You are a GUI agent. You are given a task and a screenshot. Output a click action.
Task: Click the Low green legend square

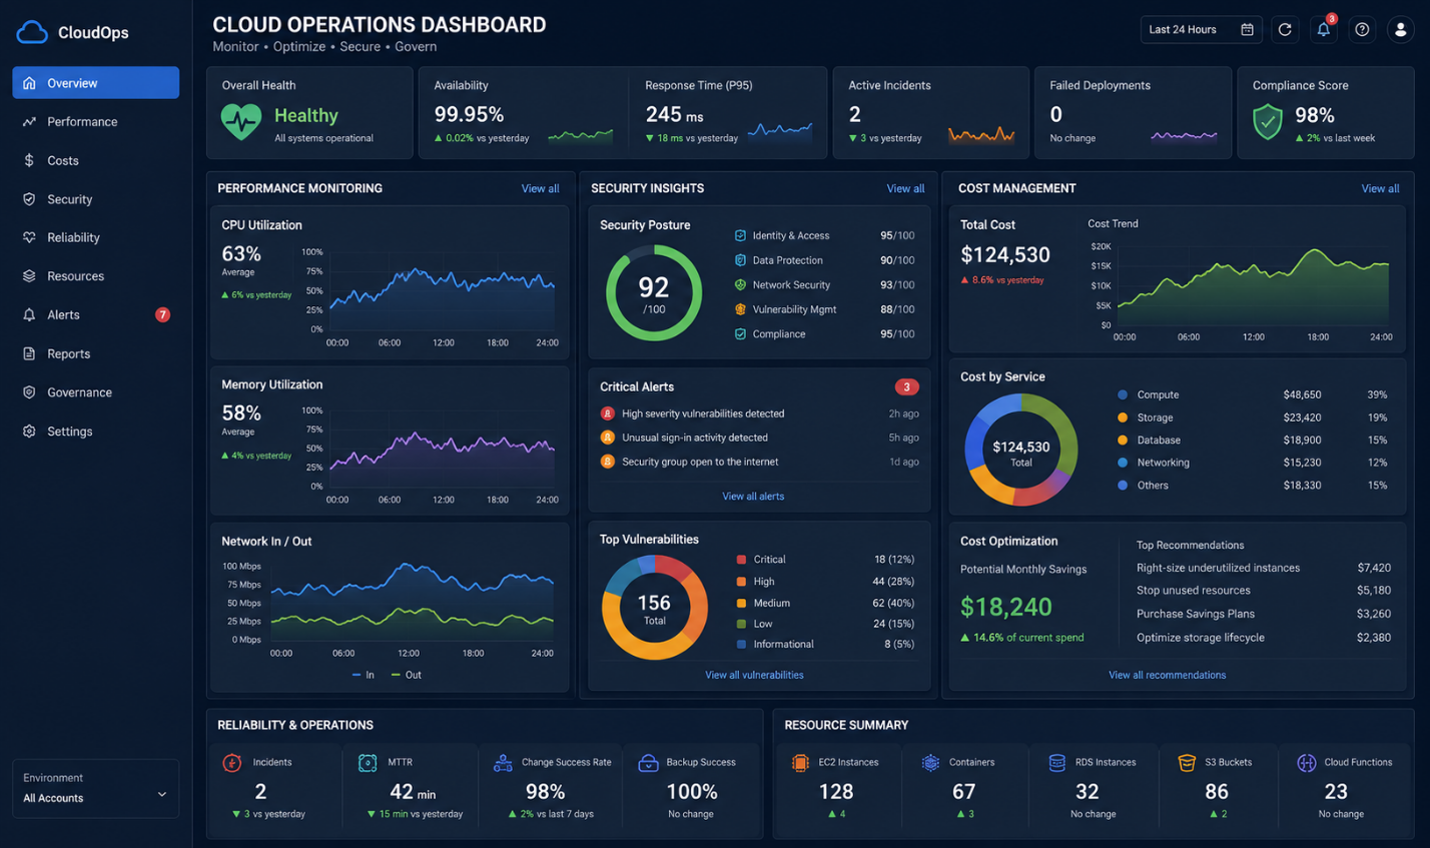pos(741,624)
